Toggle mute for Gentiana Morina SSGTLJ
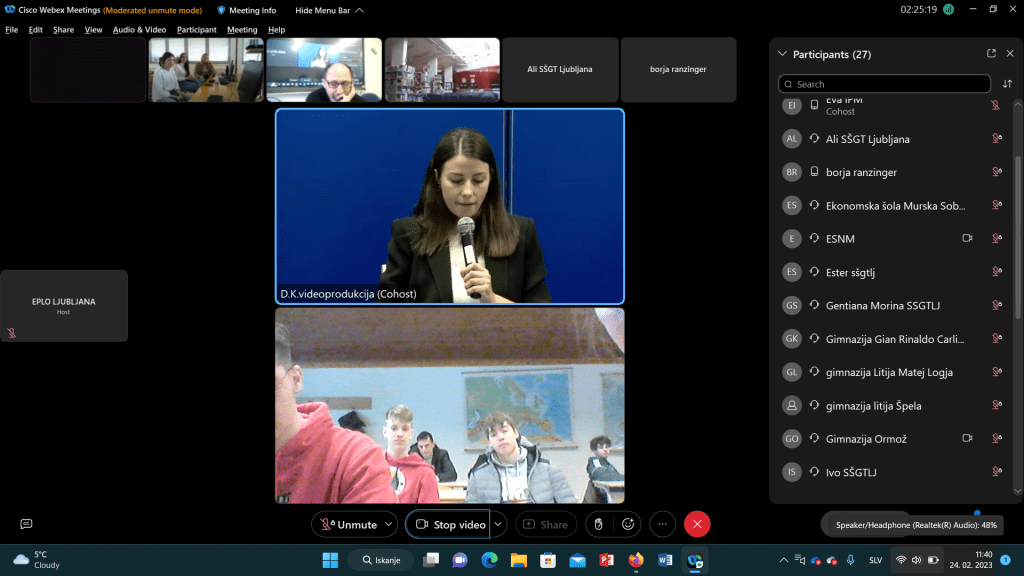1024x576 pixels. click(x=997, y=305)
